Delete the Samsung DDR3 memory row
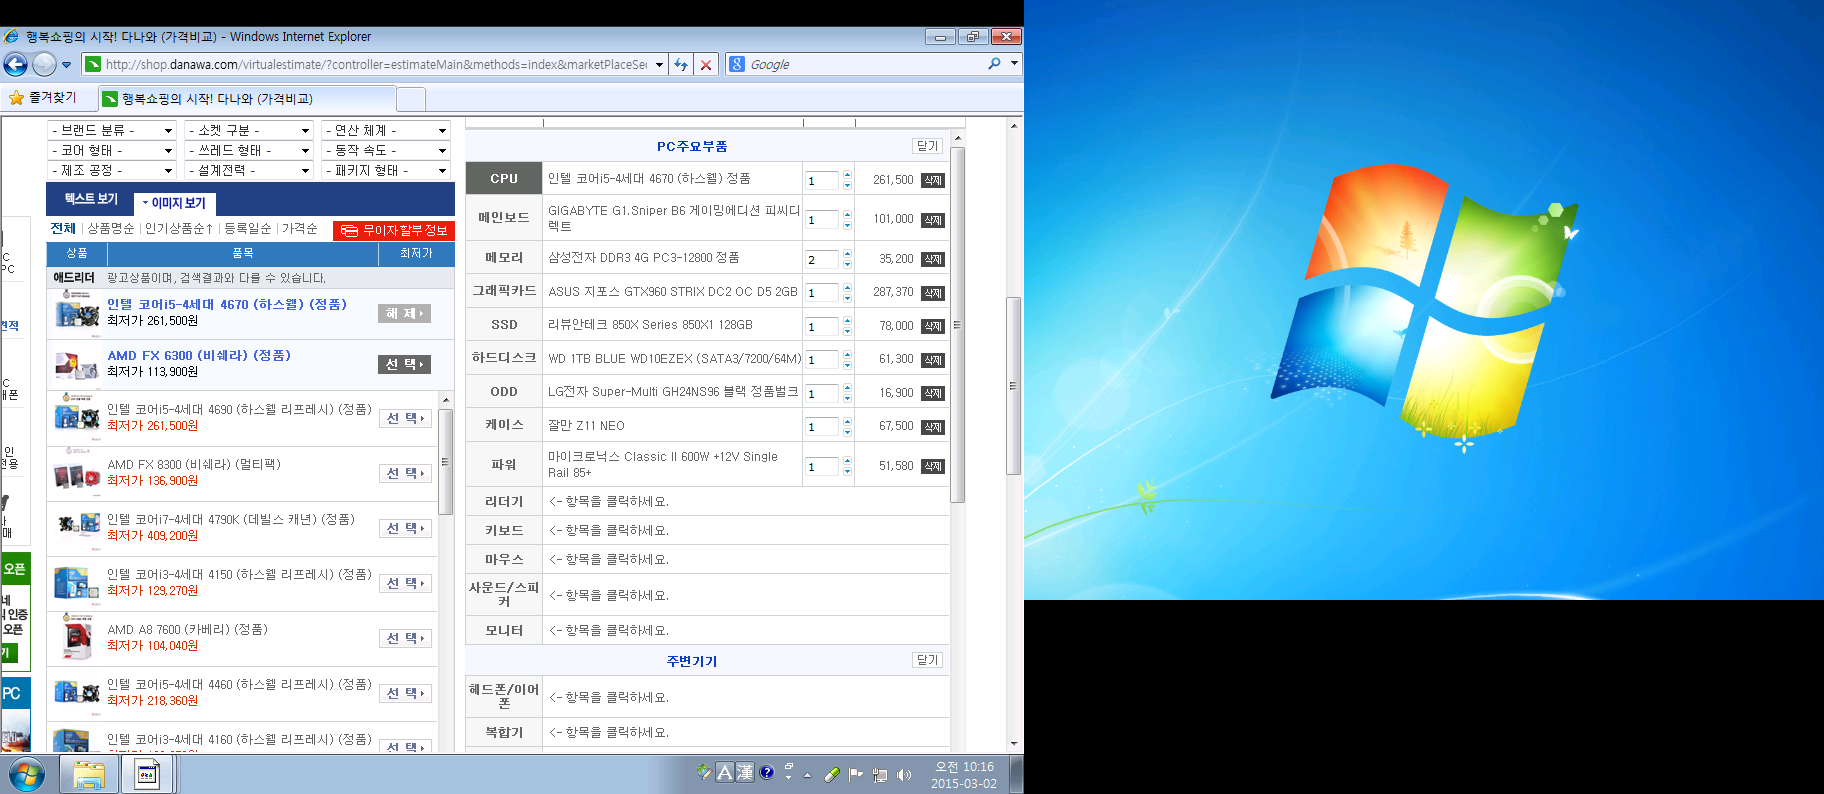The height and width of the screenshot is (794, 1824). 932,259
